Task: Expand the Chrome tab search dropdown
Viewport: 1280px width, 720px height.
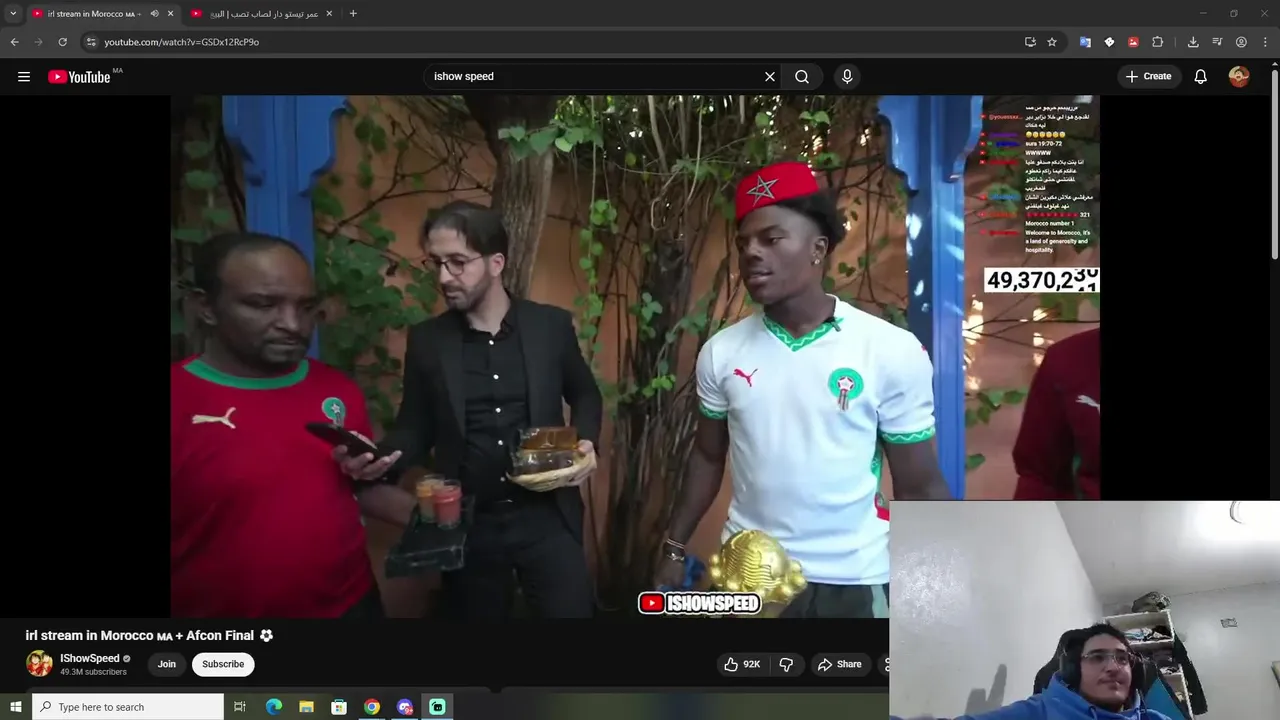Action: 13,14
